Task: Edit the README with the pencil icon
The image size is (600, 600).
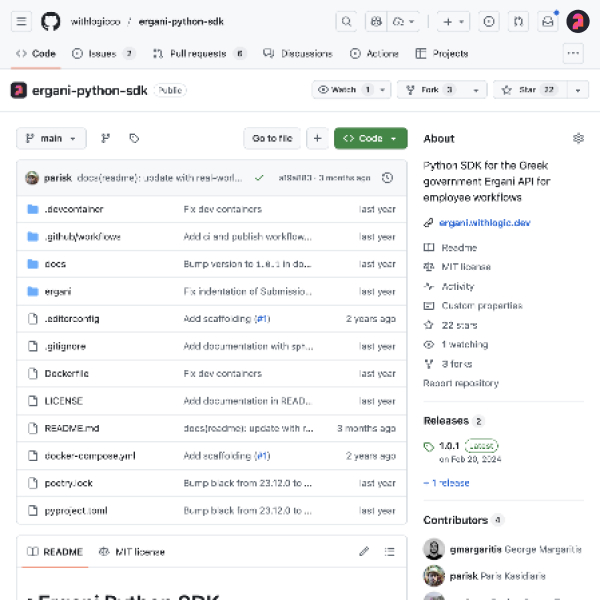Action: pyautogui.click(x=364, y=551)
